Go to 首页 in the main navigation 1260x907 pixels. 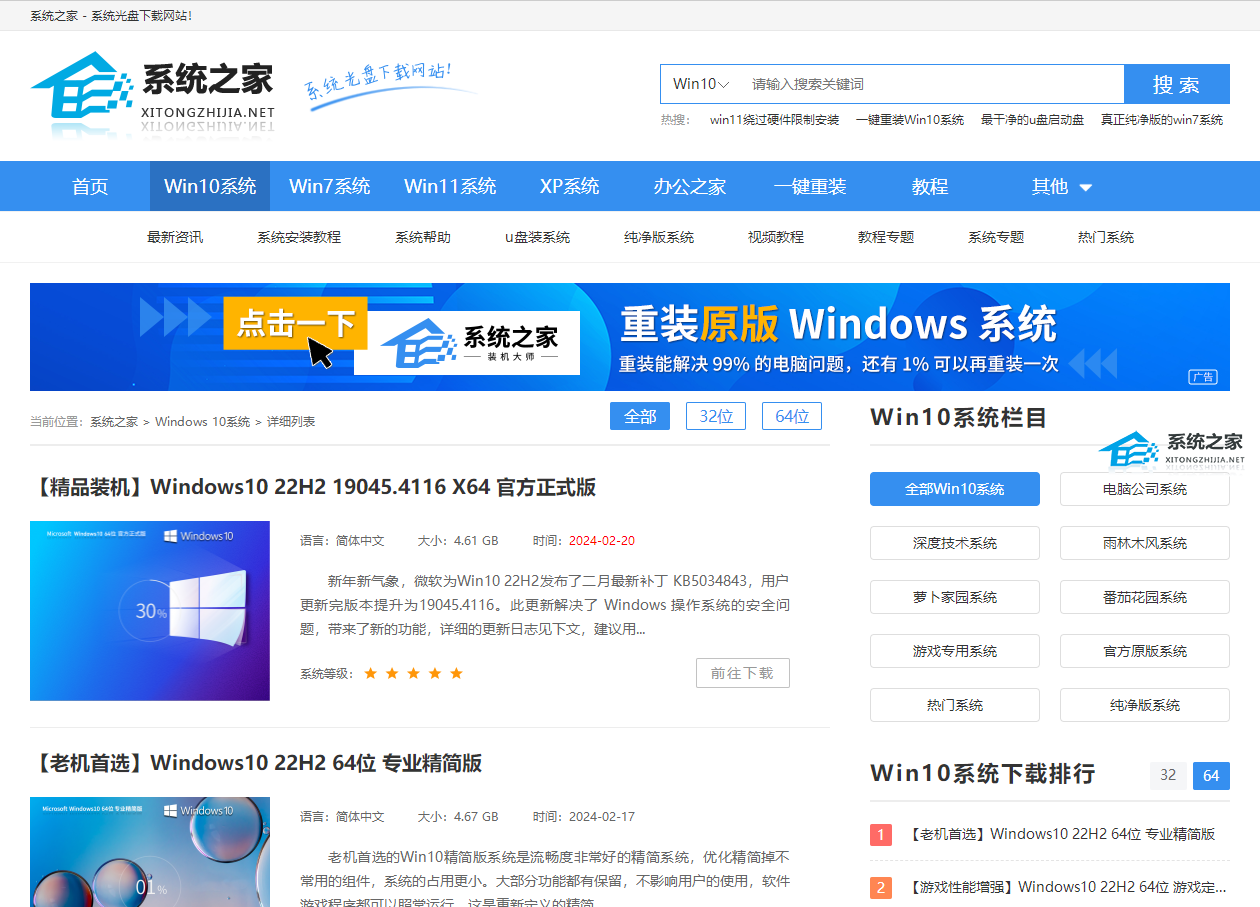click(x=90, y=186)
